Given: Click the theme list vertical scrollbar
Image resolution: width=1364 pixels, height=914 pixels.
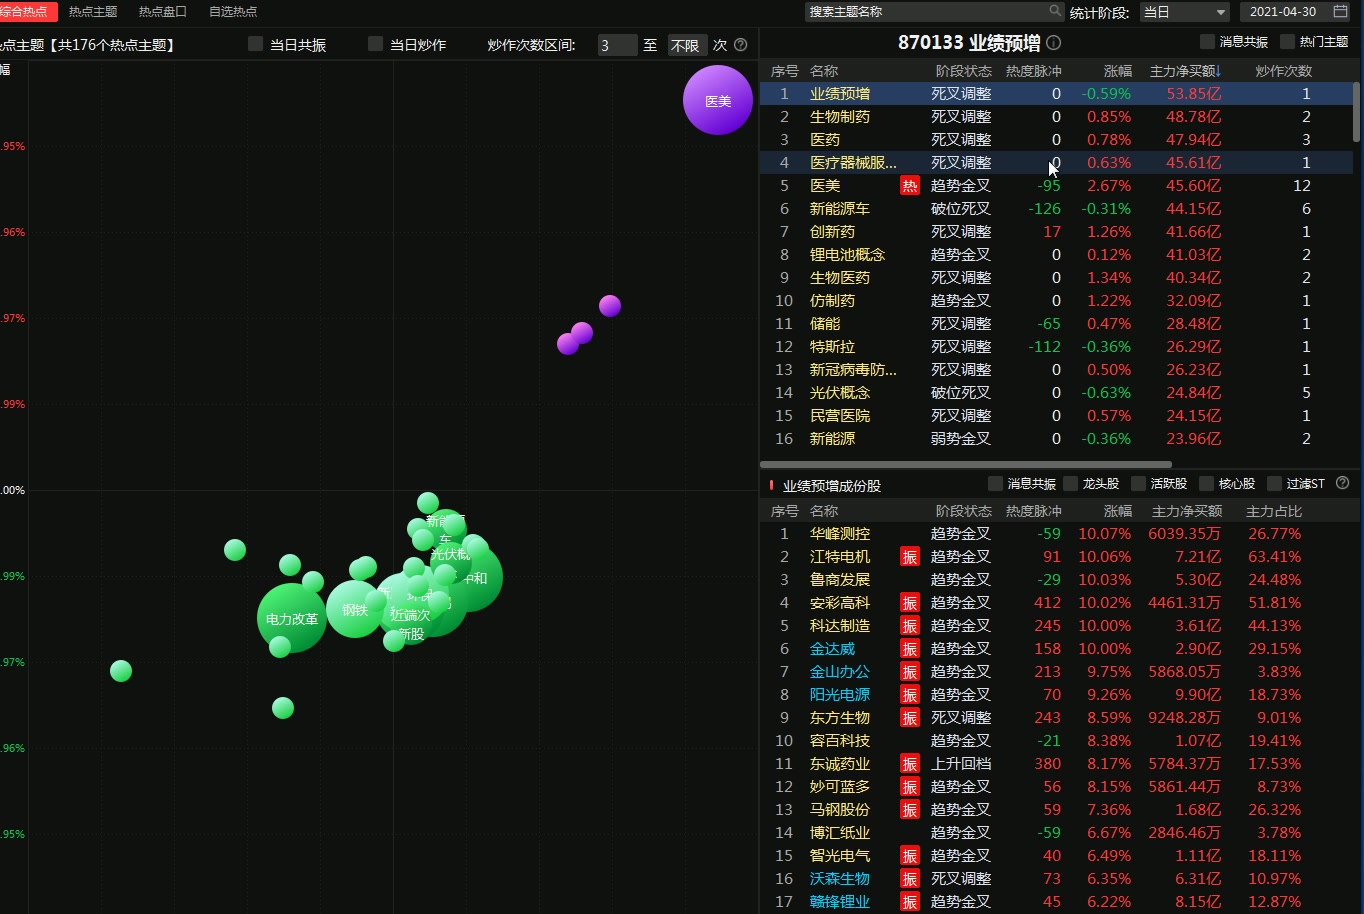Looking at the screenshot, I should pyautogui.click(x=1356, y=112).
